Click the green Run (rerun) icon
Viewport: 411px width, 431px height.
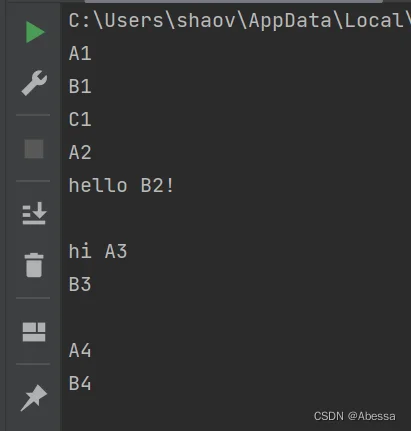[x=35, y=32]
